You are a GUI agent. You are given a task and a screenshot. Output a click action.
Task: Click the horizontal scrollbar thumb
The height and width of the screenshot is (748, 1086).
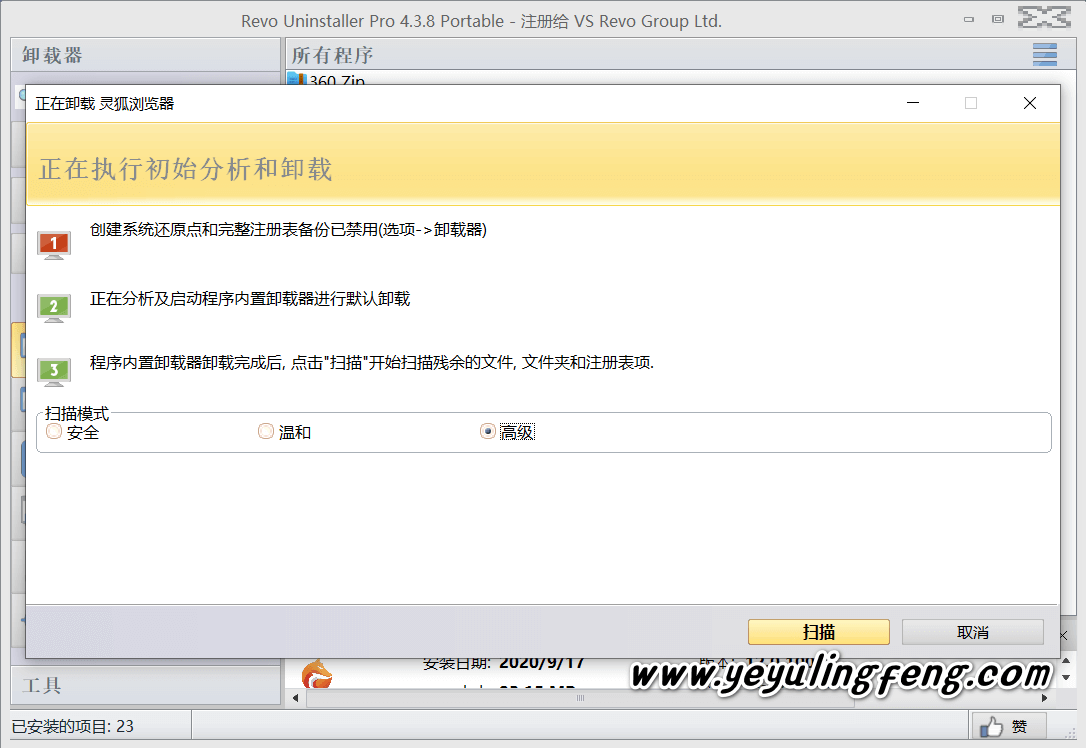coord(580,698)
